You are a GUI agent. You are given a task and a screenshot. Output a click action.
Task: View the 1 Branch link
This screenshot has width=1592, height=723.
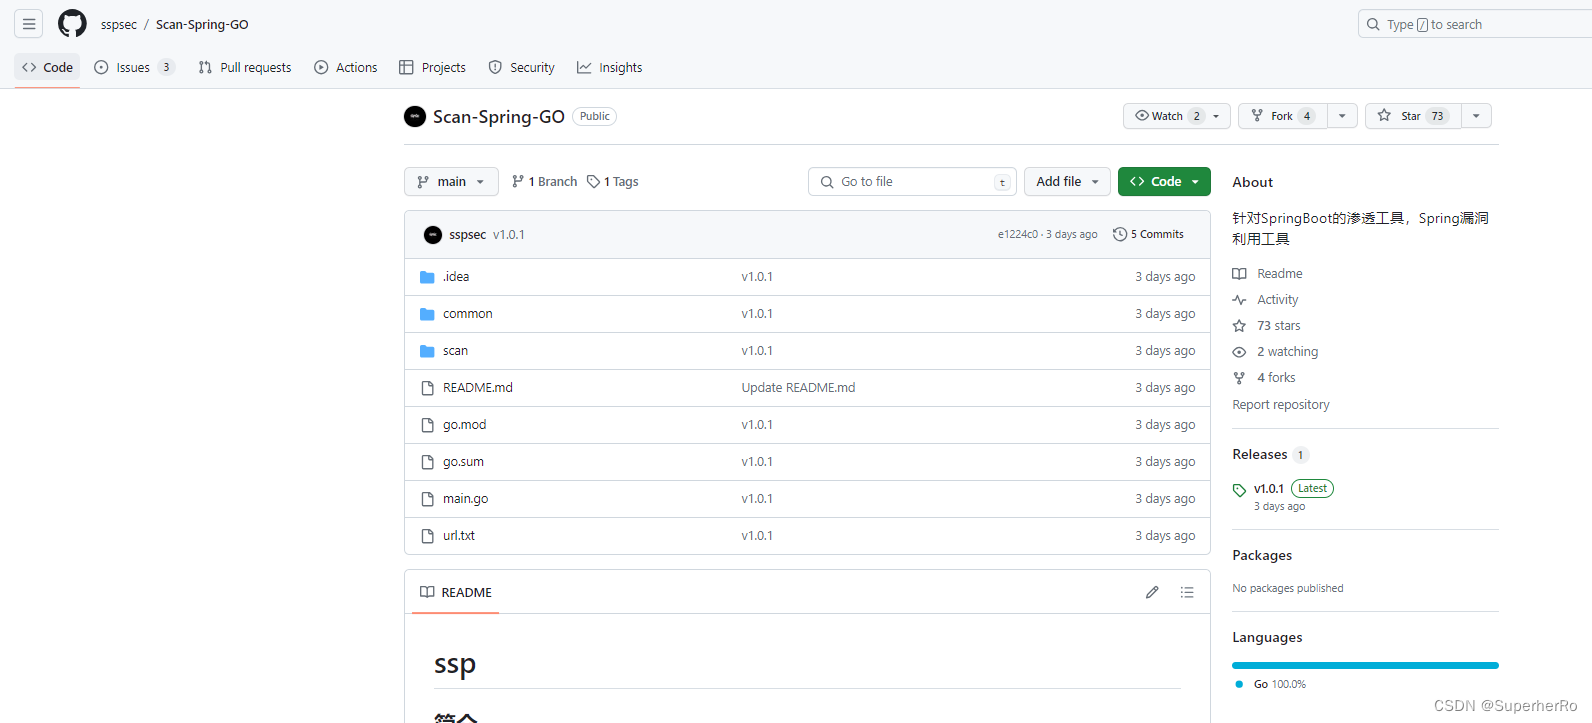click(544, 182)
